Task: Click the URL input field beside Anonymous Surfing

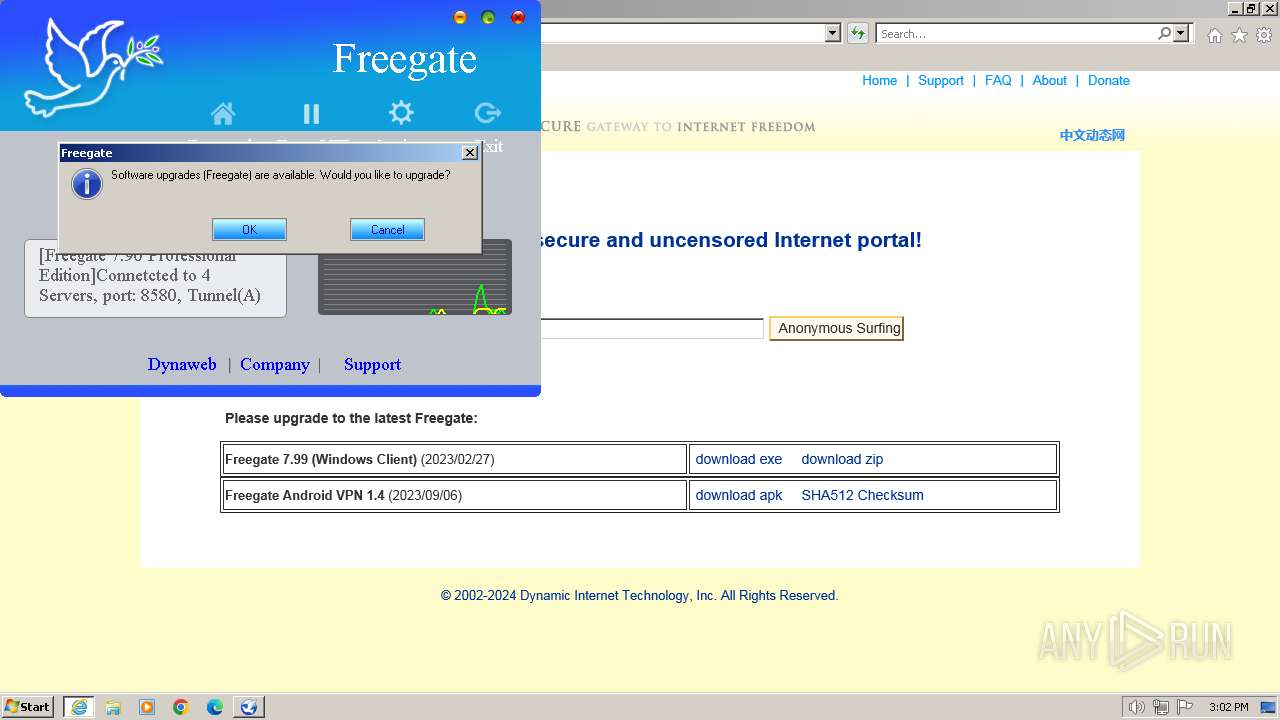Action: pyautogui.click(x=652, y=328)
